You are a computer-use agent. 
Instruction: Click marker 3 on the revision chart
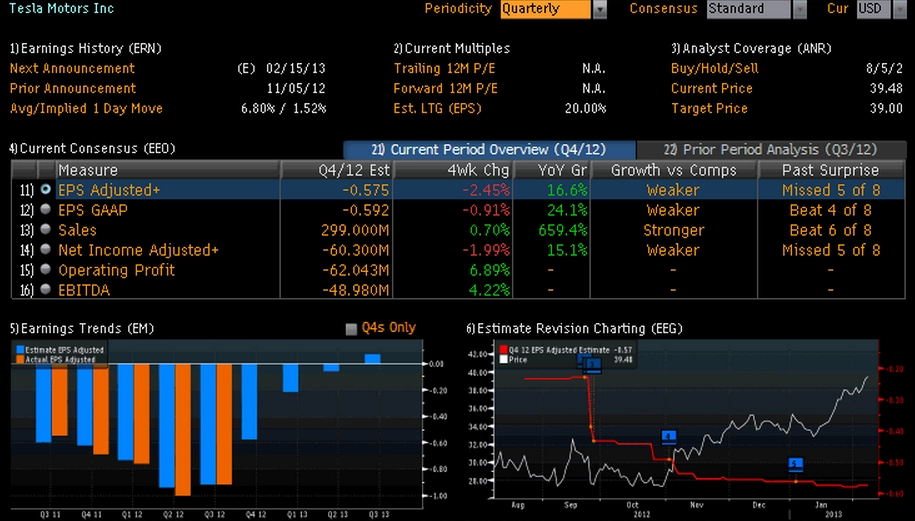click(592, 365)
